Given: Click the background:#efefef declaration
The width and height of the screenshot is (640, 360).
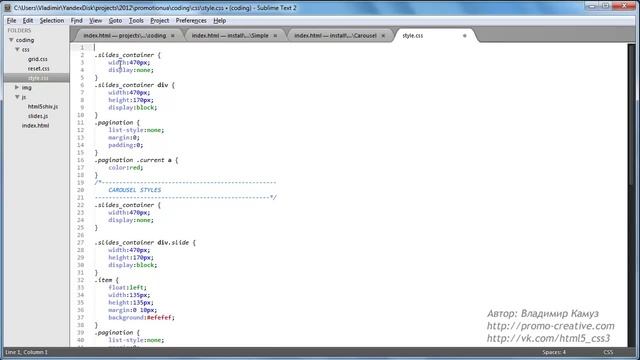Looking at the screenshot, I should coord(141,318).
